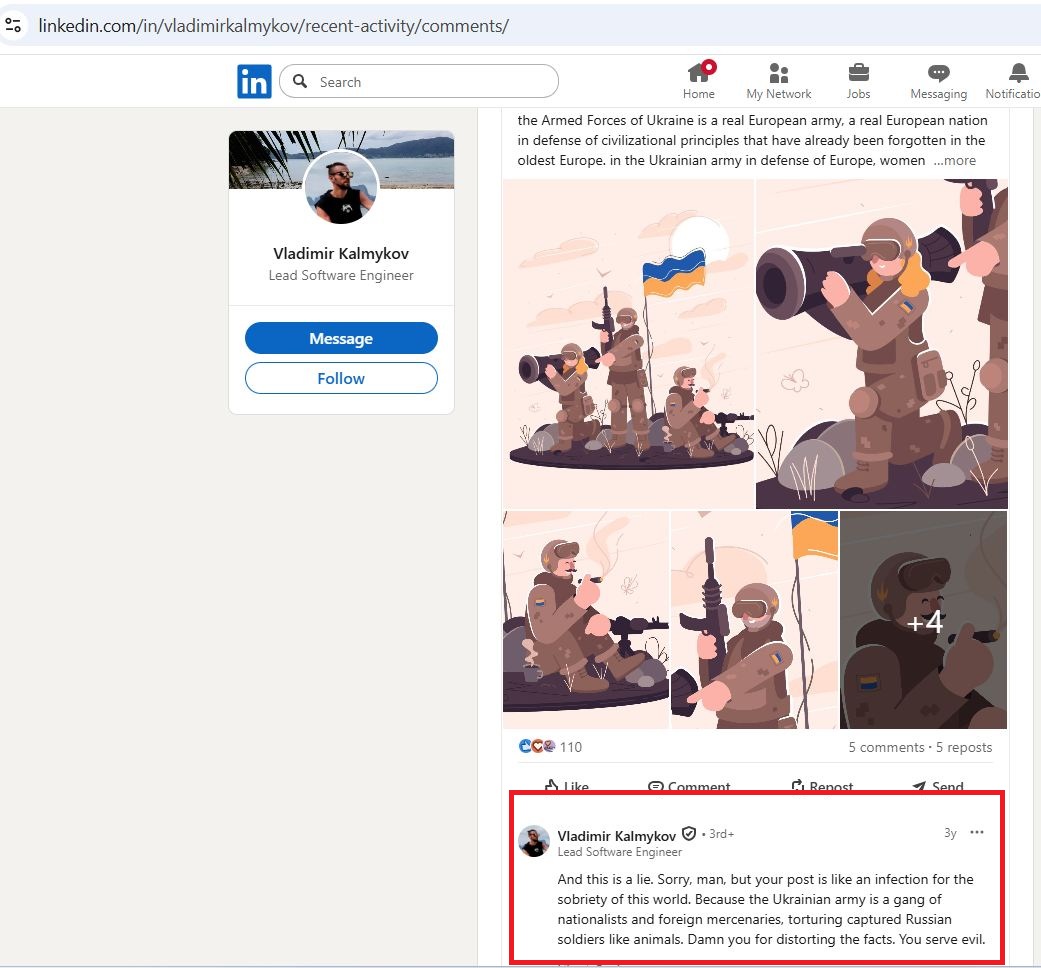Open the profile photo in the sidebar card
Image resolution: width=1041 pixels, height=968 pixels.
pyautogui.click(x=341, y=189)
